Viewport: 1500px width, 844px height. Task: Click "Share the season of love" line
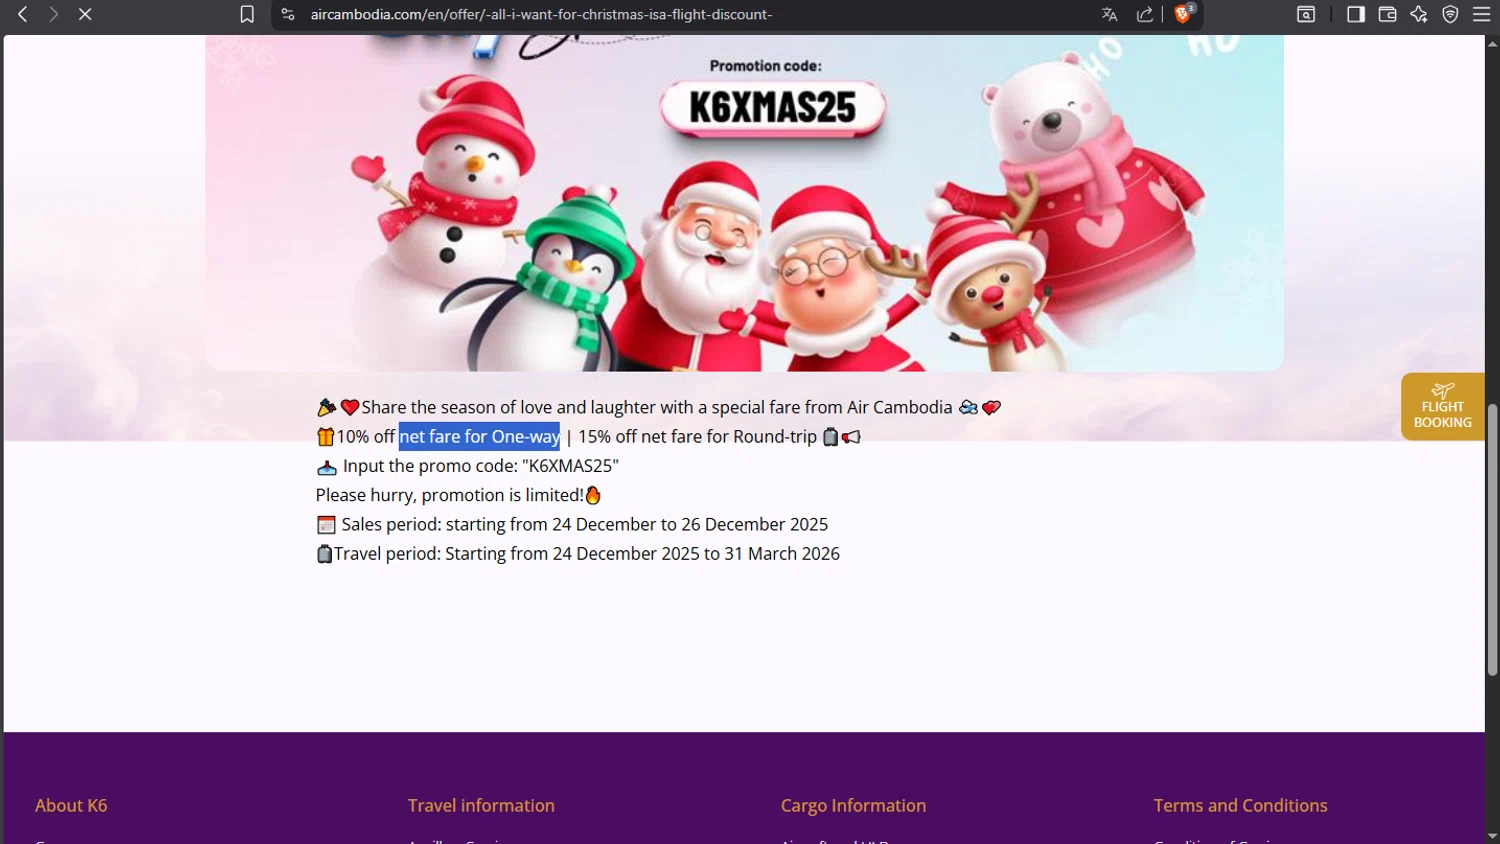click(658, 407)
